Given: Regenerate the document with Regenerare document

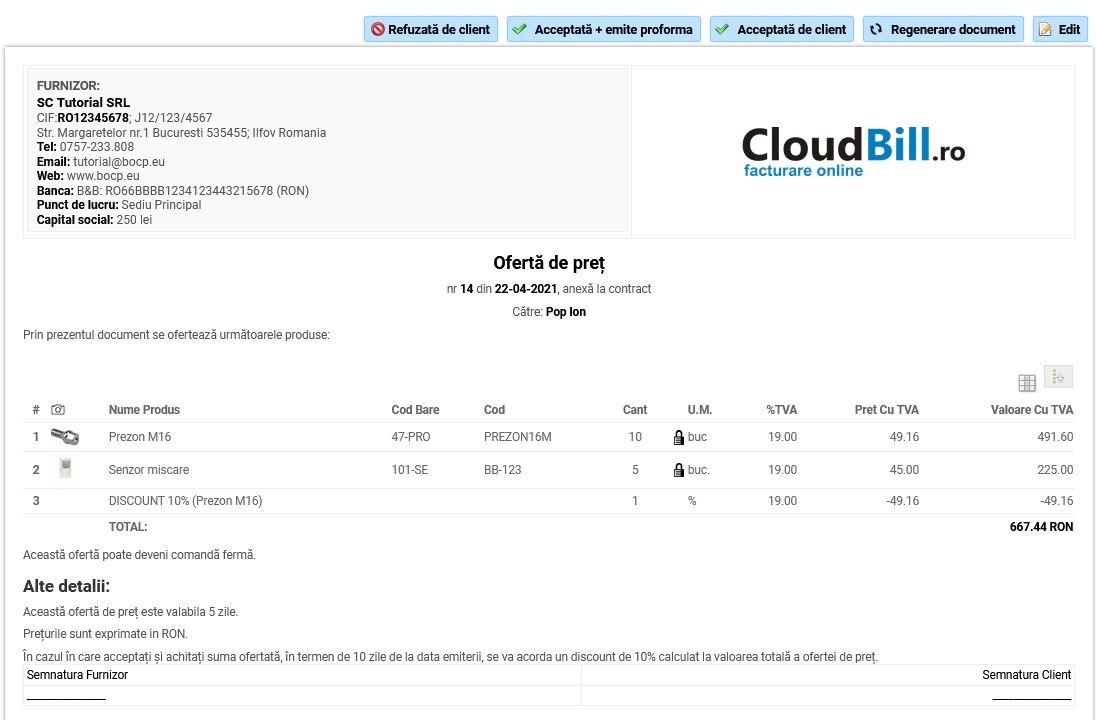Looking at the screenshot, I should [x=943, y=30].
